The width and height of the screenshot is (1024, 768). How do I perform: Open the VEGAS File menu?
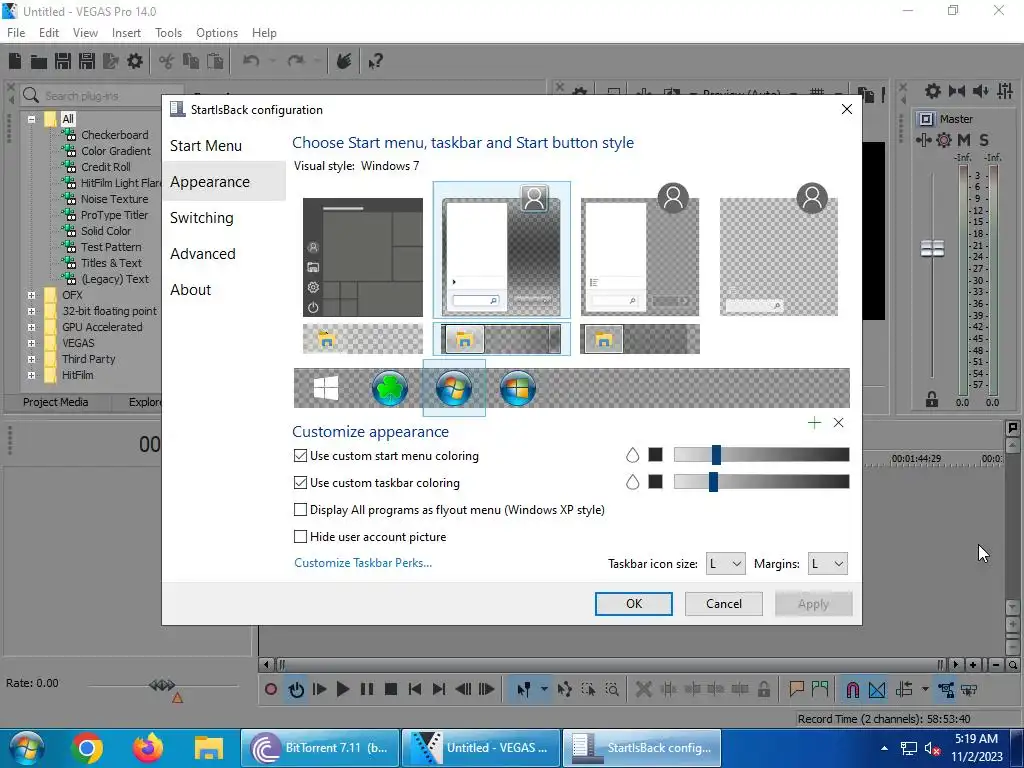click(x=16, y=33)
